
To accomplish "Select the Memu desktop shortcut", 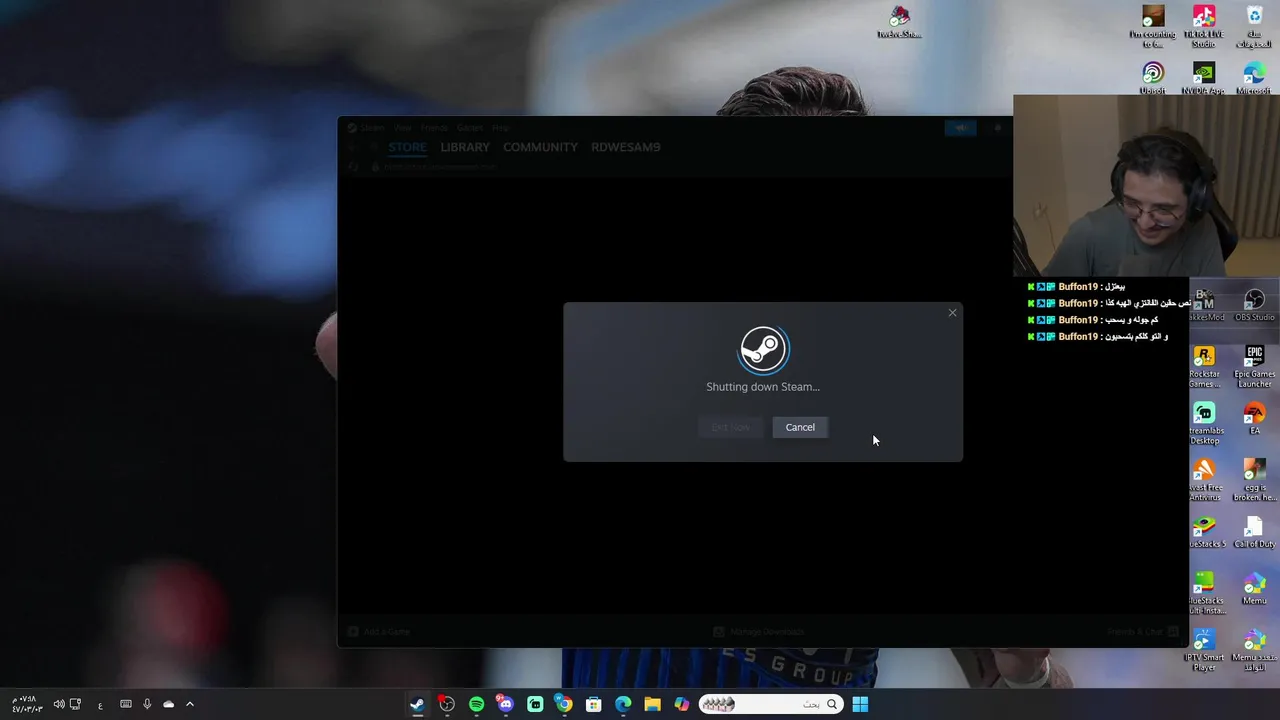I will (x=1254, y=588).
